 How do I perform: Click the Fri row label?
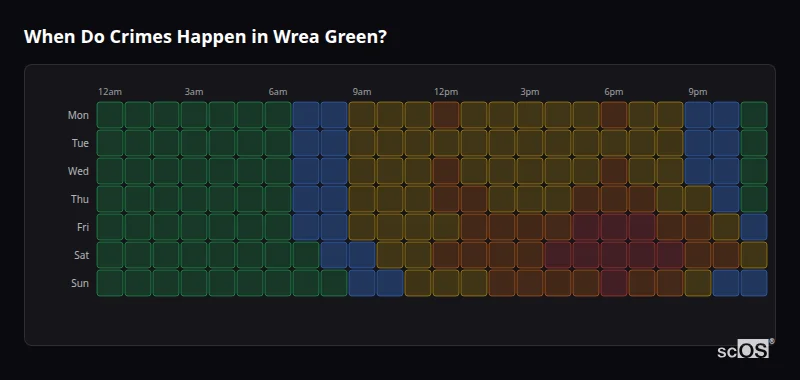coord(83,227)
